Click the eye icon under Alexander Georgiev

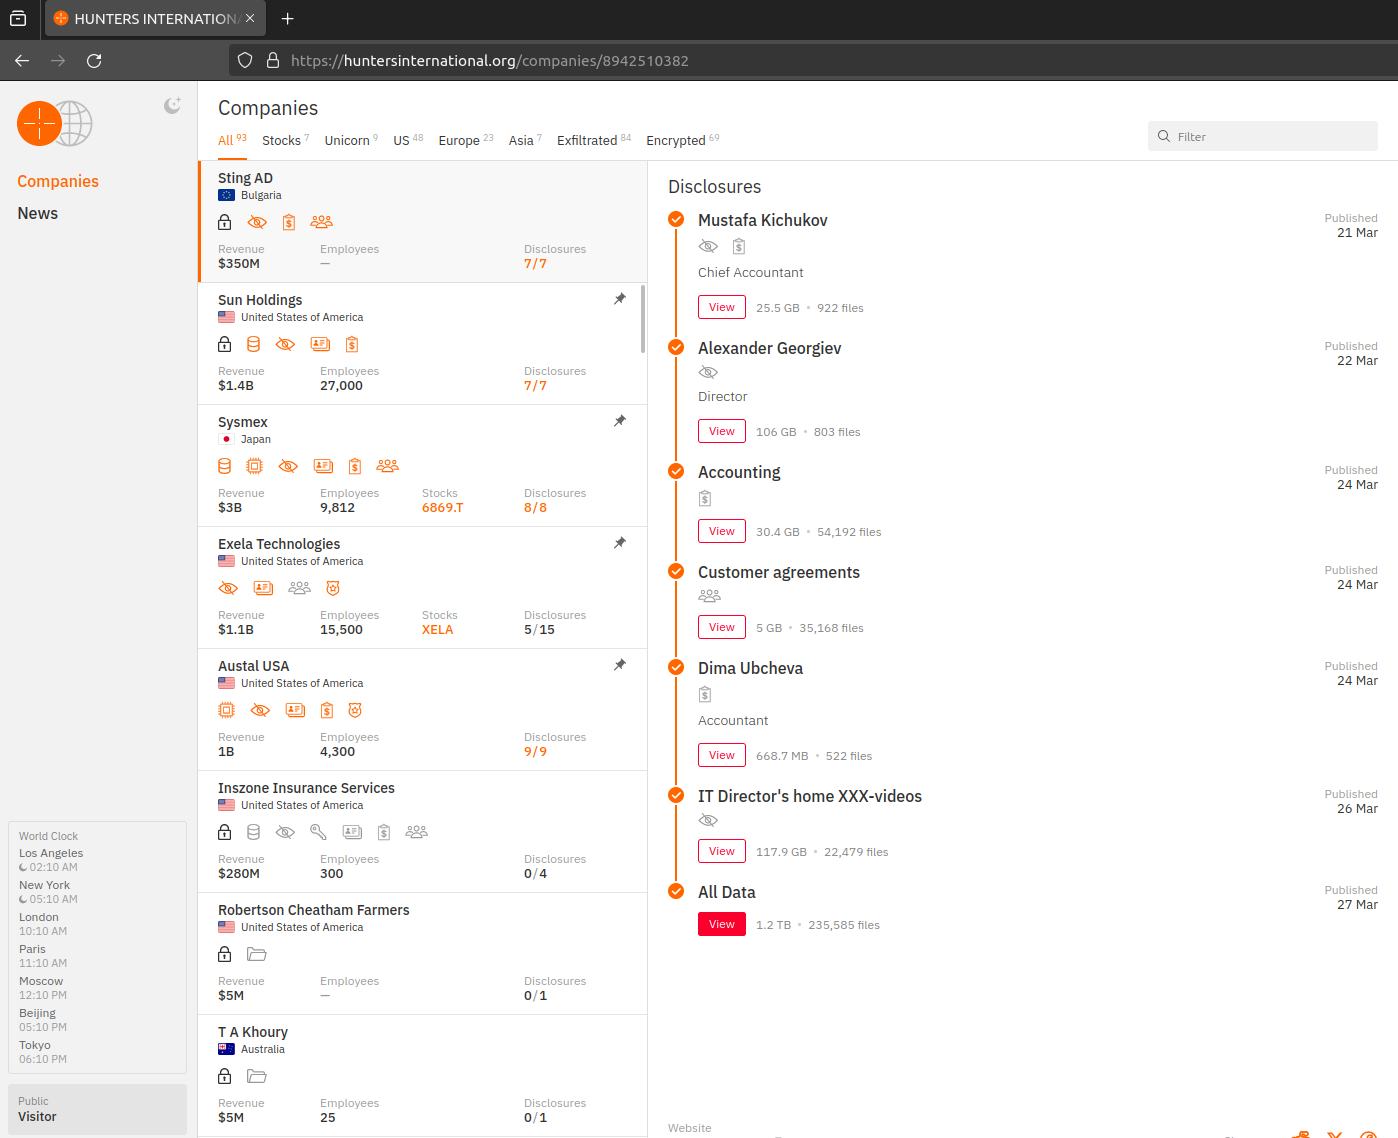click(708, 372)
